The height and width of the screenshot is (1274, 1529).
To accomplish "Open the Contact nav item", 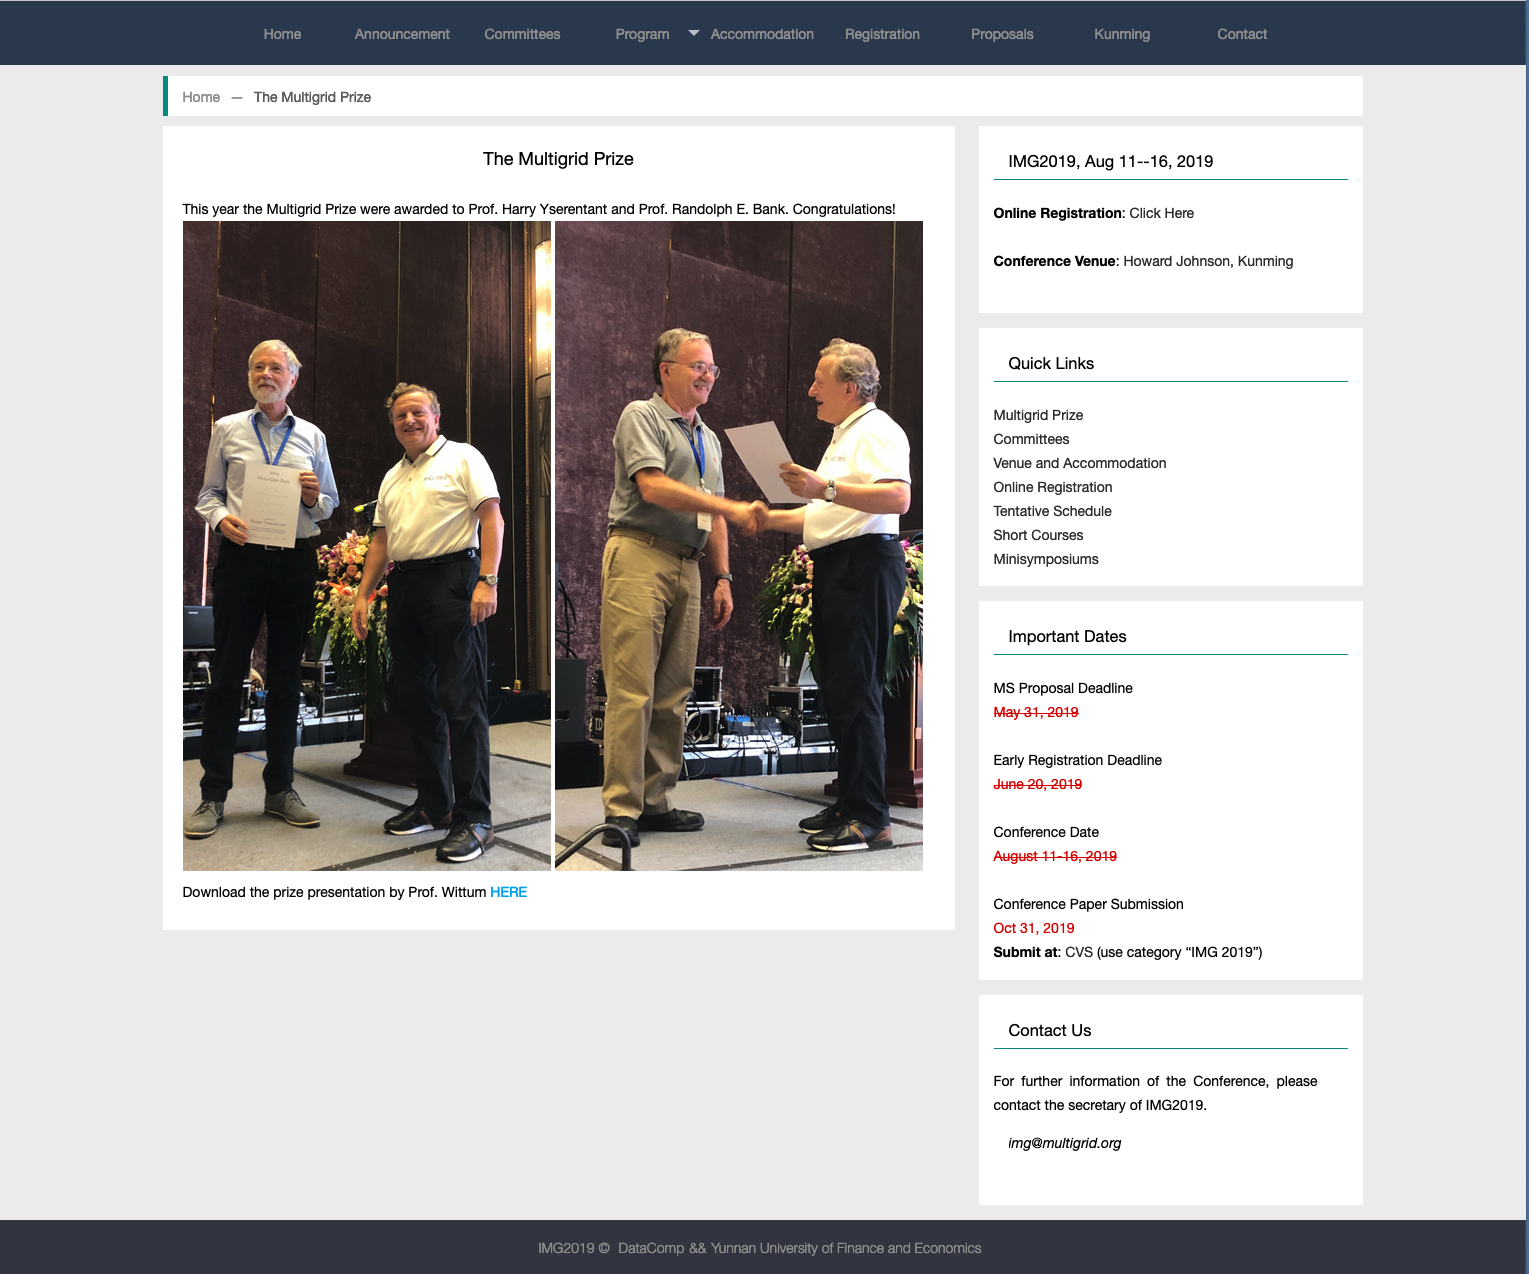I will [1242, 34].
